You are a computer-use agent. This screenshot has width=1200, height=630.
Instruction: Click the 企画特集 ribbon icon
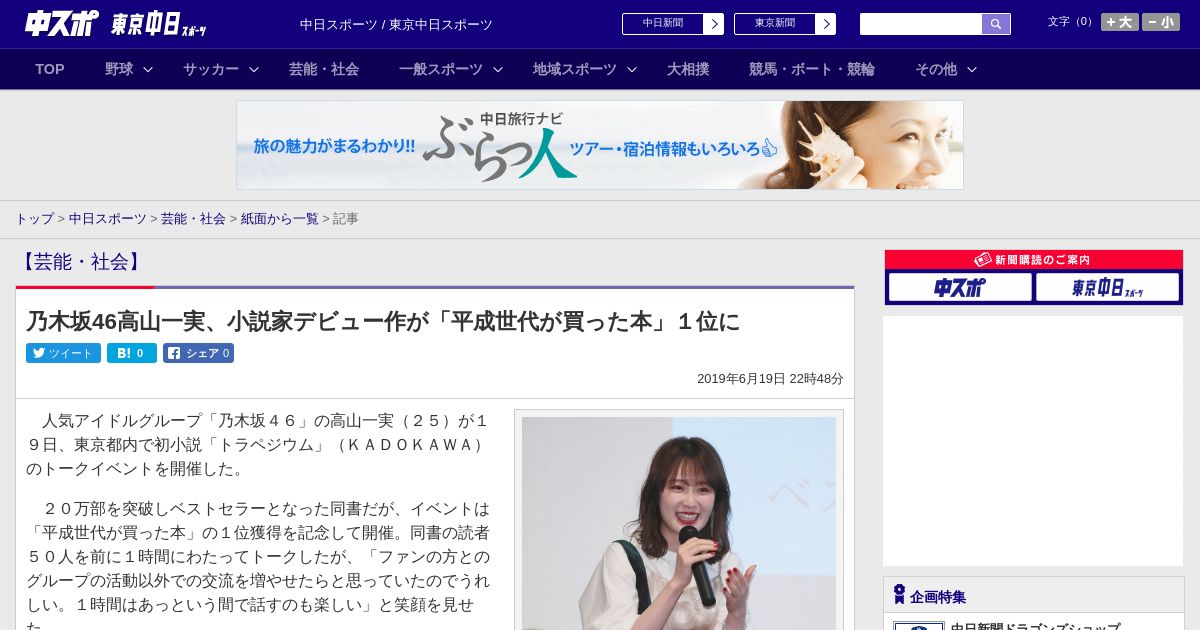pyautogui.click(x=899, y=595)
